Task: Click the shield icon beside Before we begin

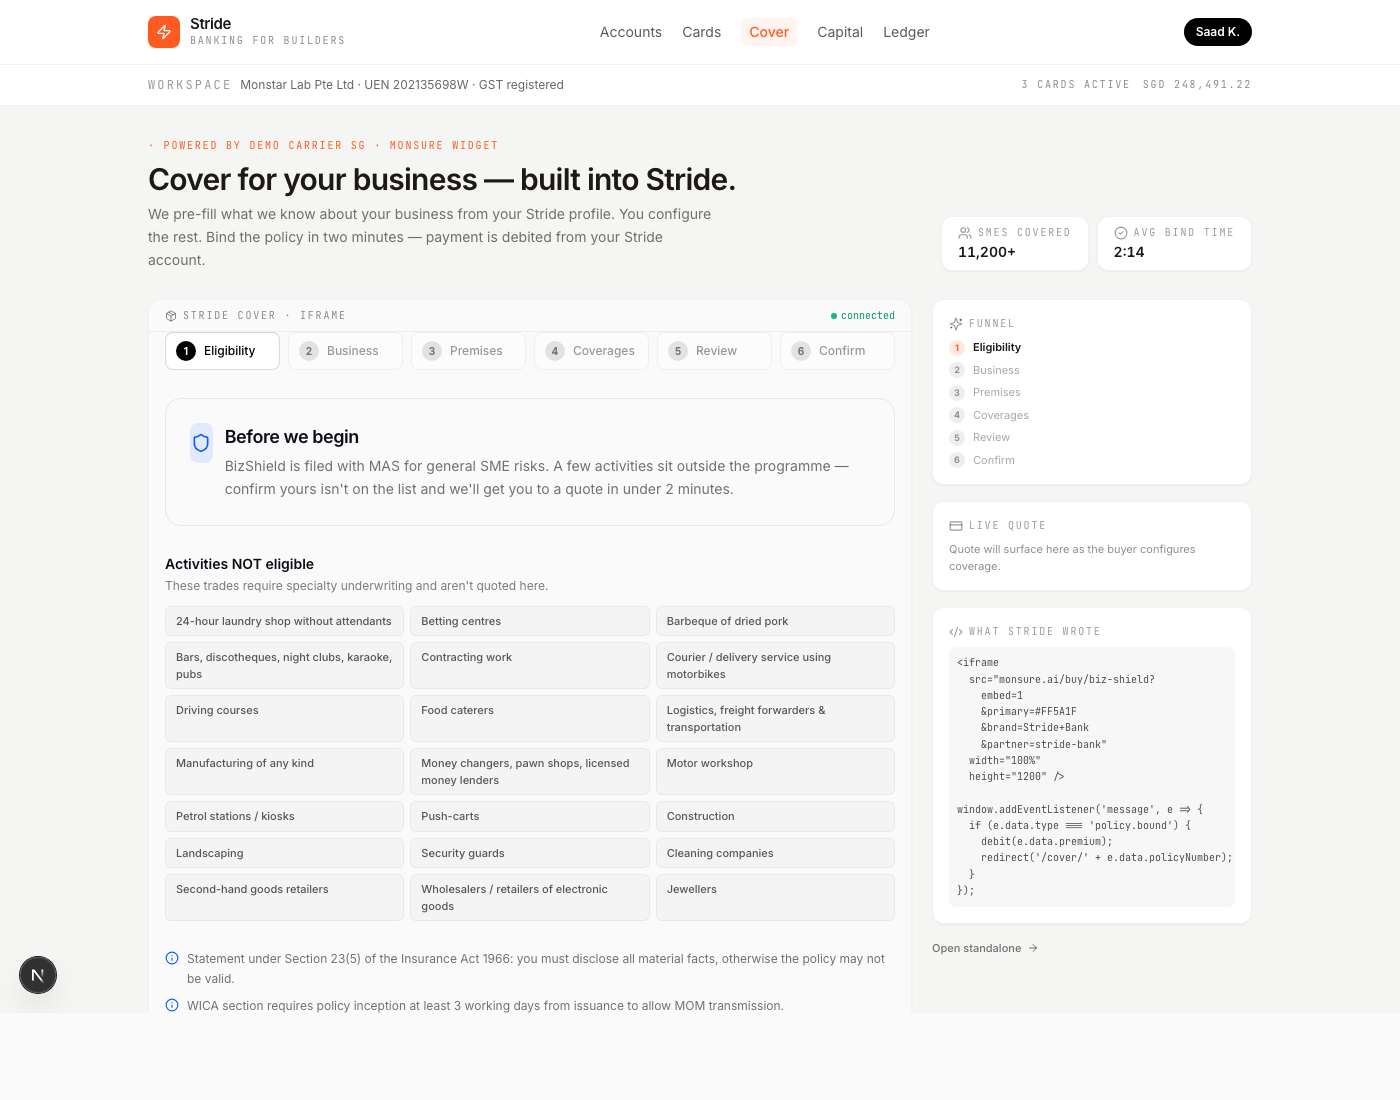Action: coord(201,443)
